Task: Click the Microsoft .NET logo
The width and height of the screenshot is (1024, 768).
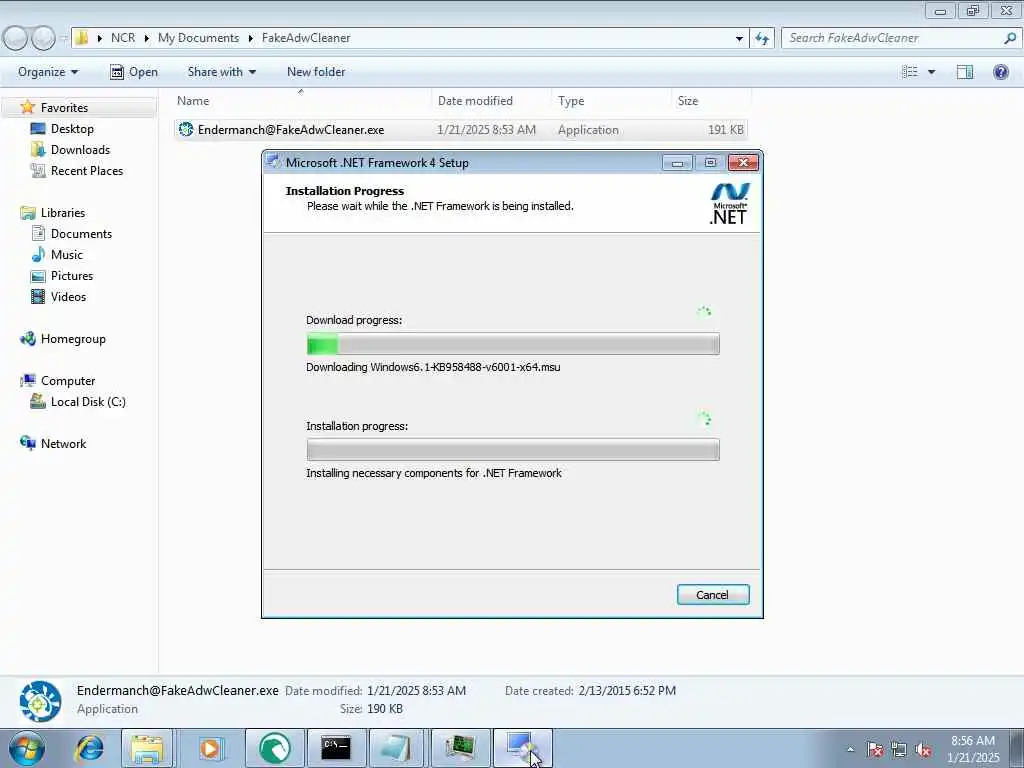Action: (x=729, y=204)
